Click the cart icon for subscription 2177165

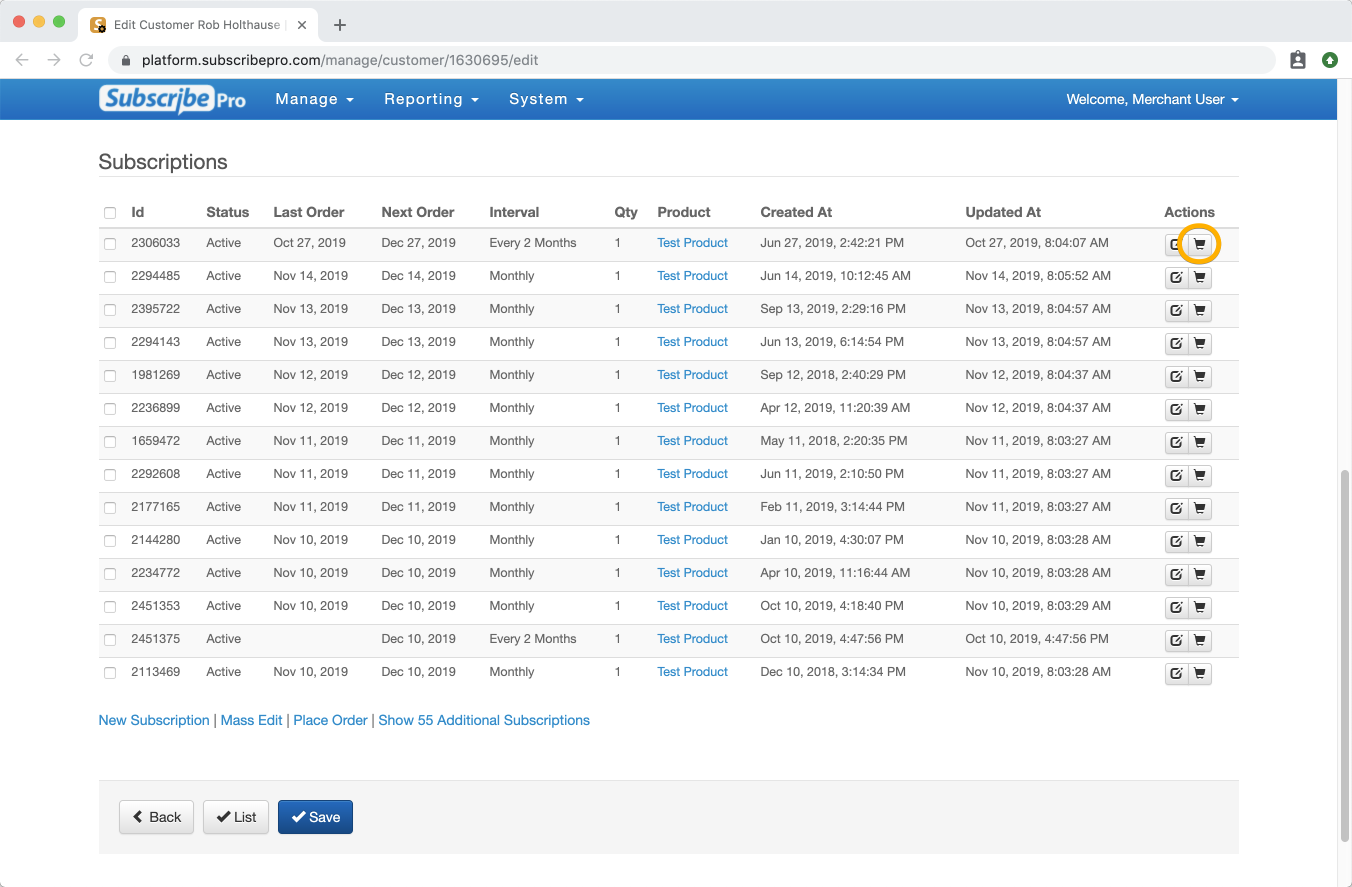pos(1200,509)
